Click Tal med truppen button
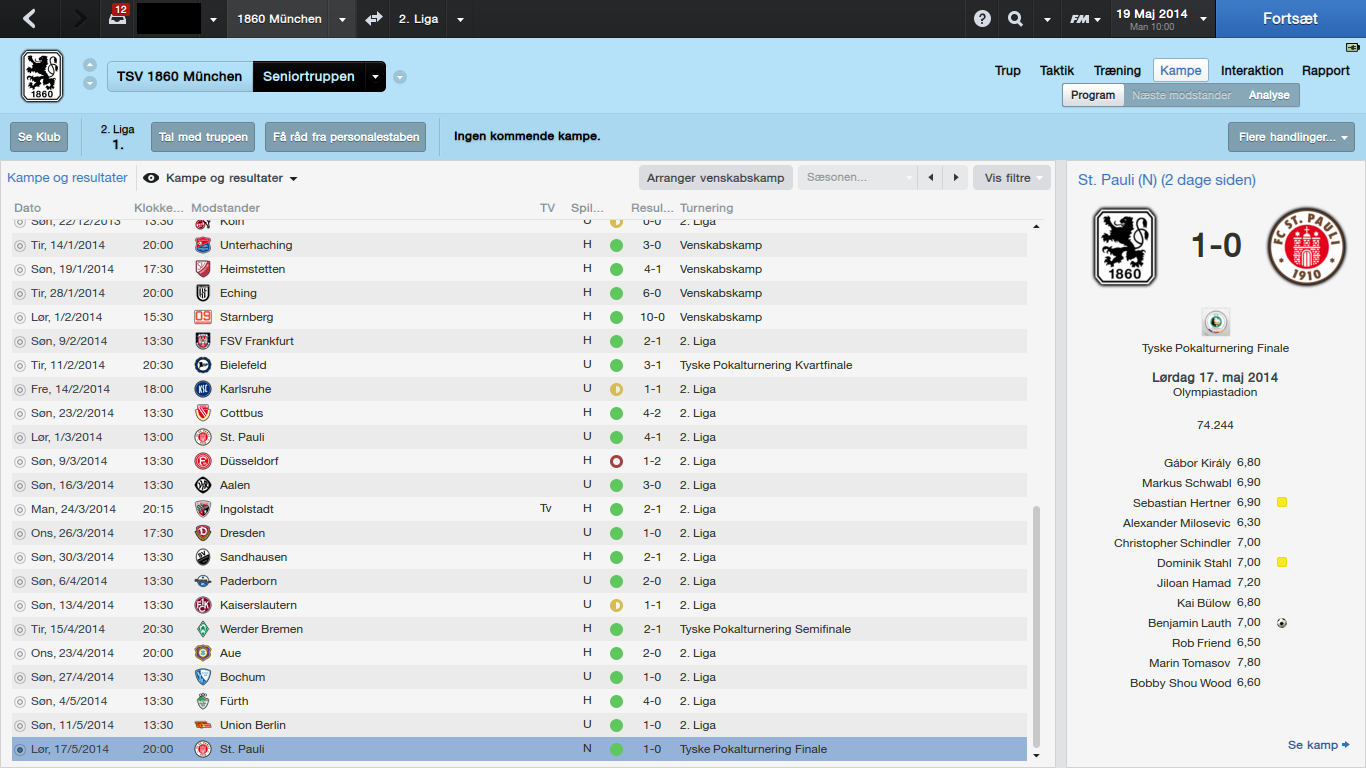This screenshot has height=768, width=1366. (204, 137)
